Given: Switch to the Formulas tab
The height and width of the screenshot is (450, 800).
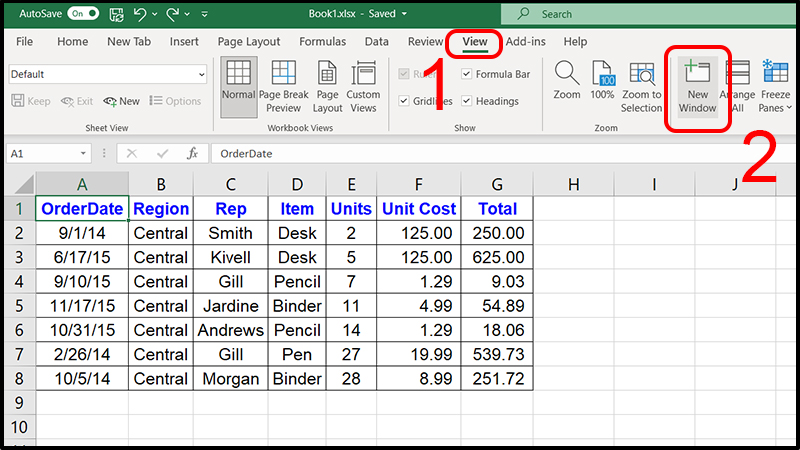Looking at the screenshot, I should [322, 41].
